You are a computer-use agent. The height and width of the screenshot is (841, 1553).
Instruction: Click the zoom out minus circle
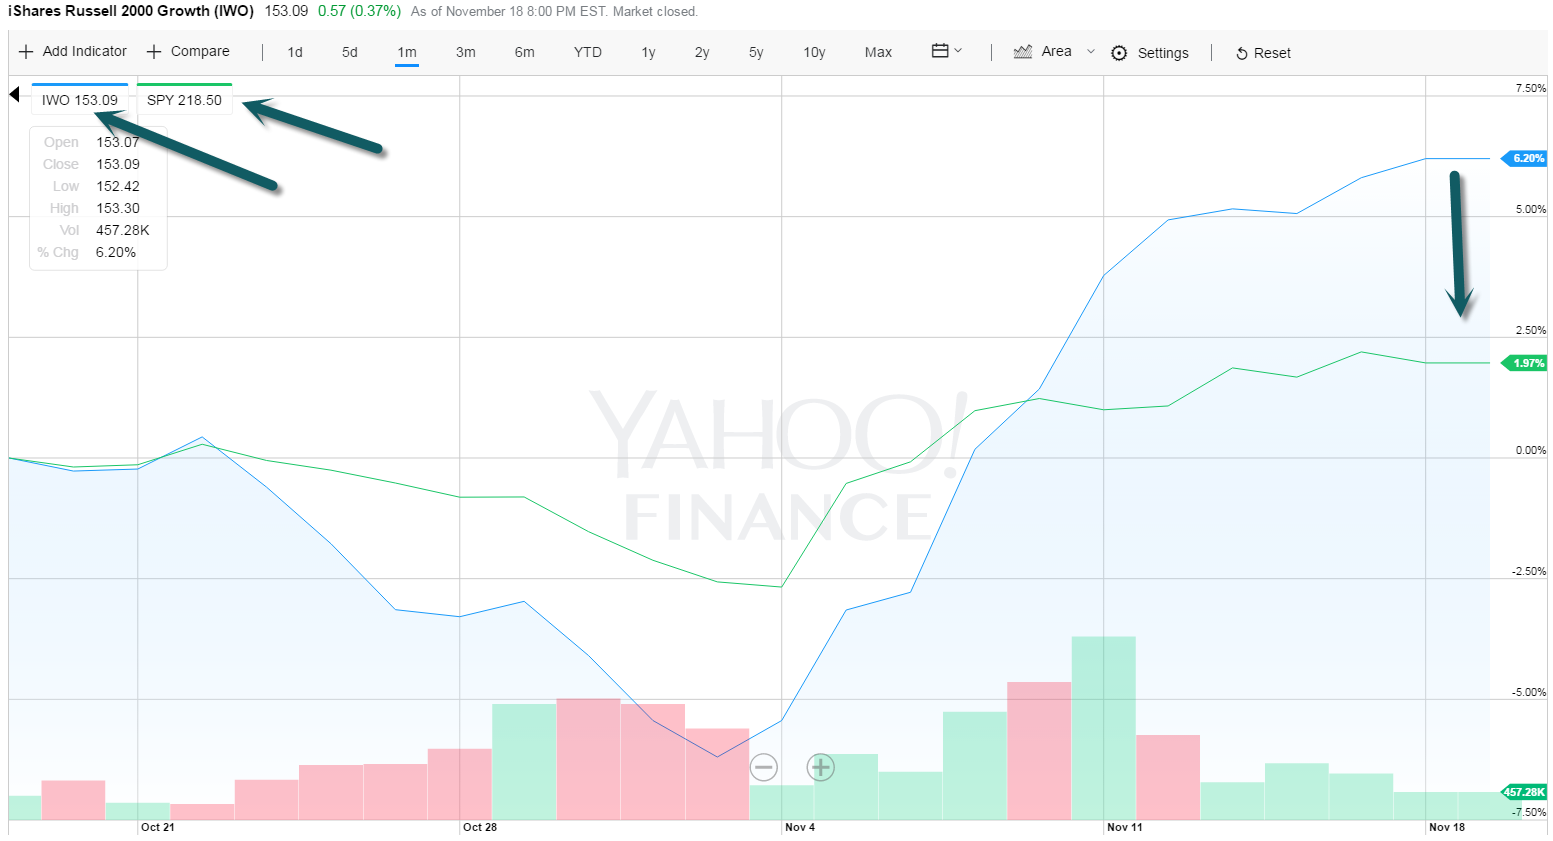pyautogui.click(x=764, y=767)
